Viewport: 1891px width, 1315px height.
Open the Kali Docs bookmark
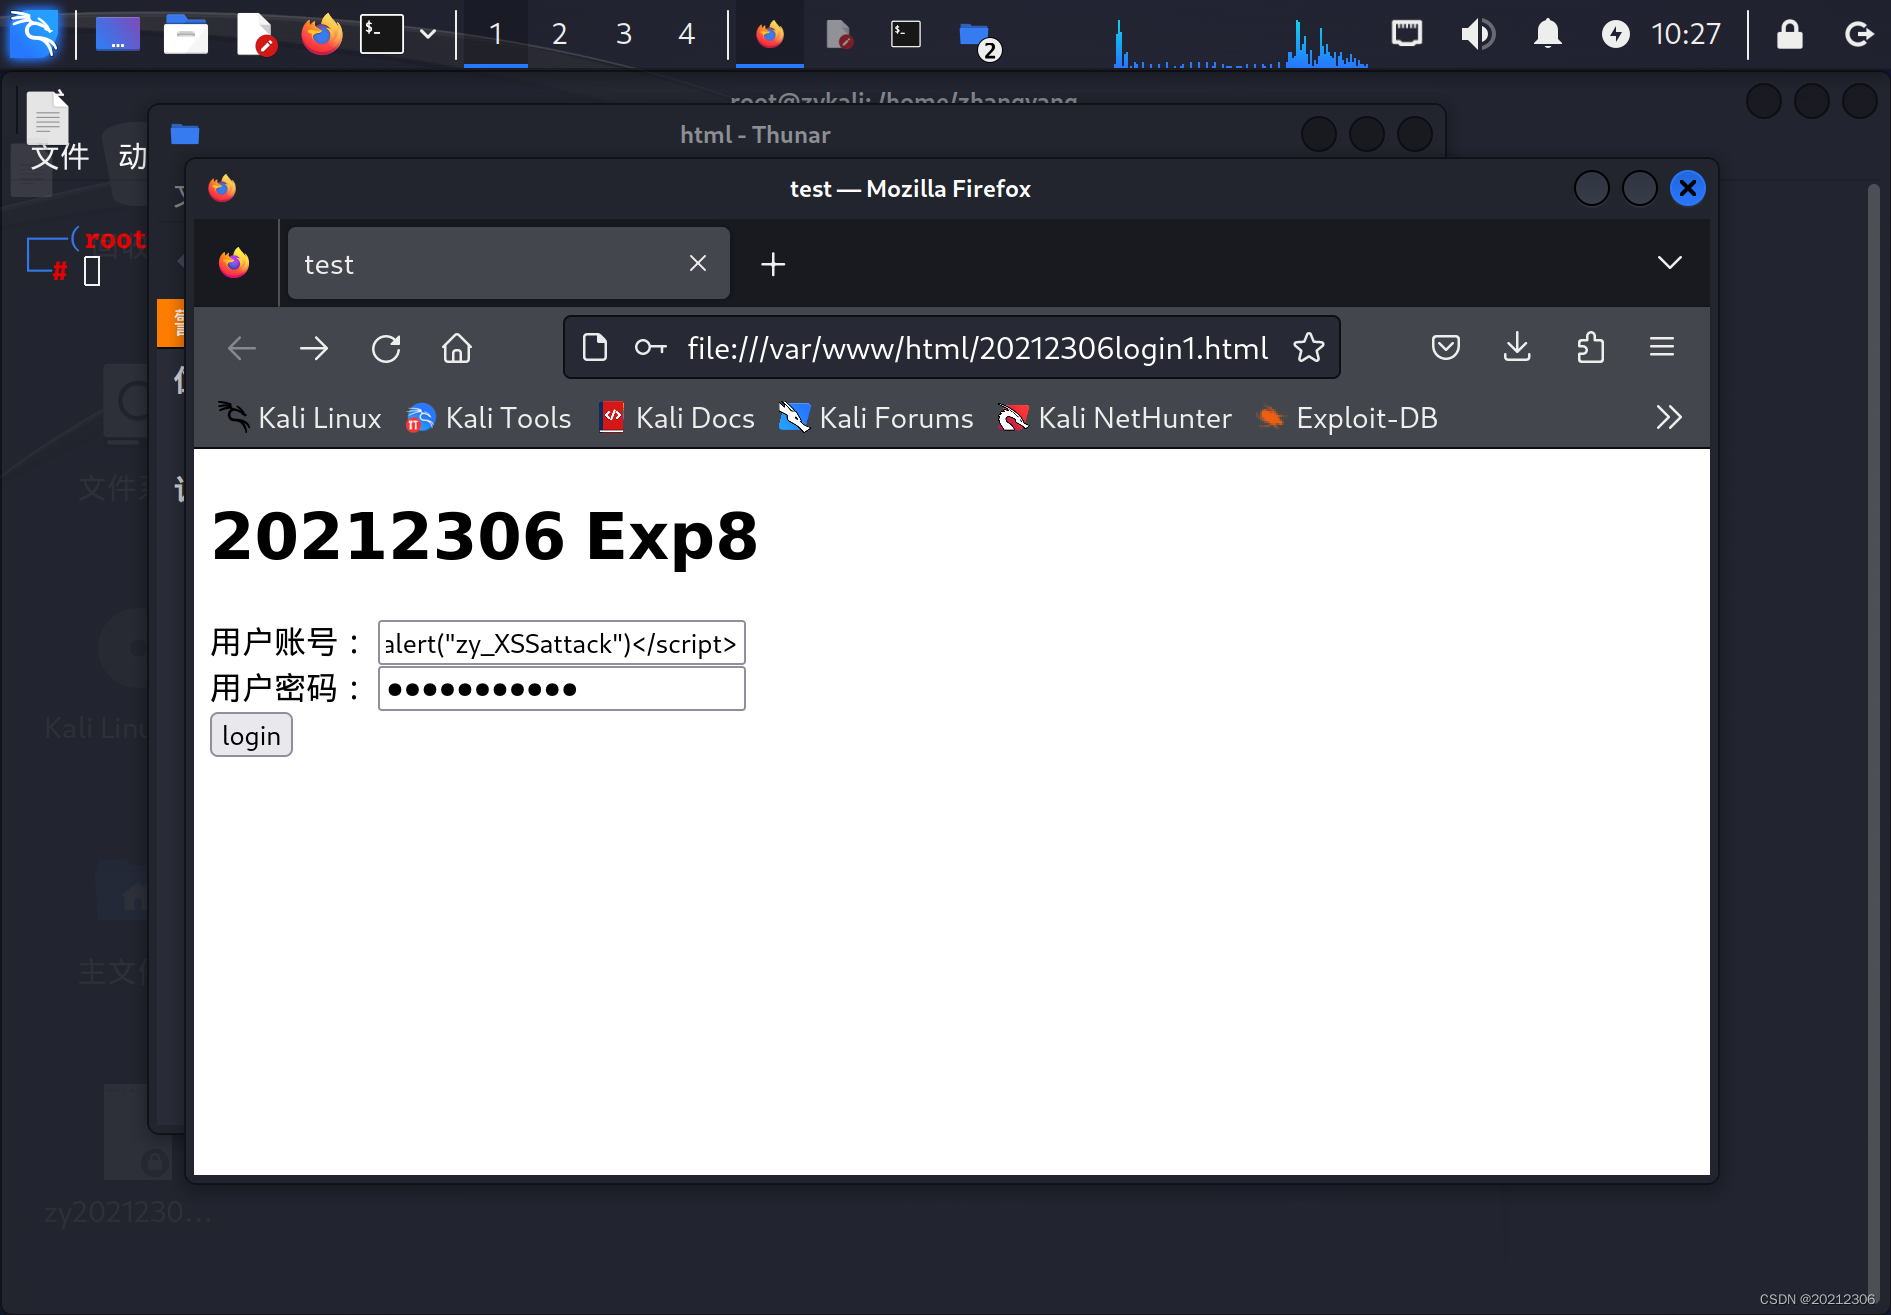click(x=677, y=418)
